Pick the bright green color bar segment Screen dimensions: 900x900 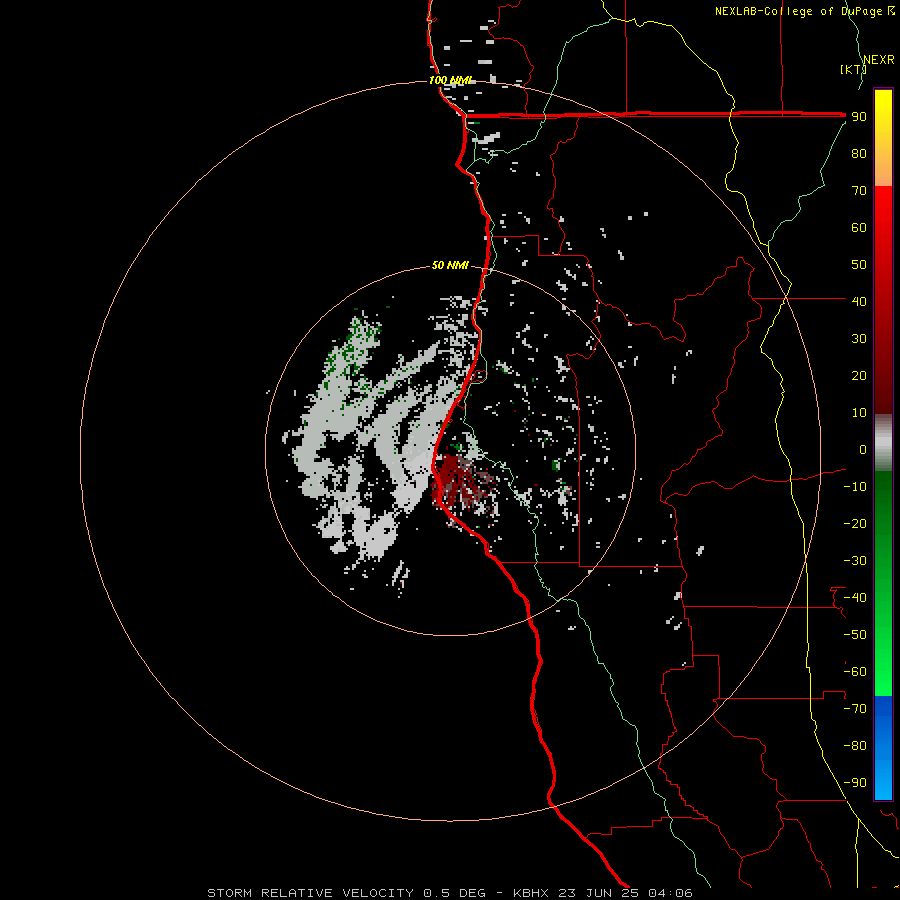tap(883, 660)
